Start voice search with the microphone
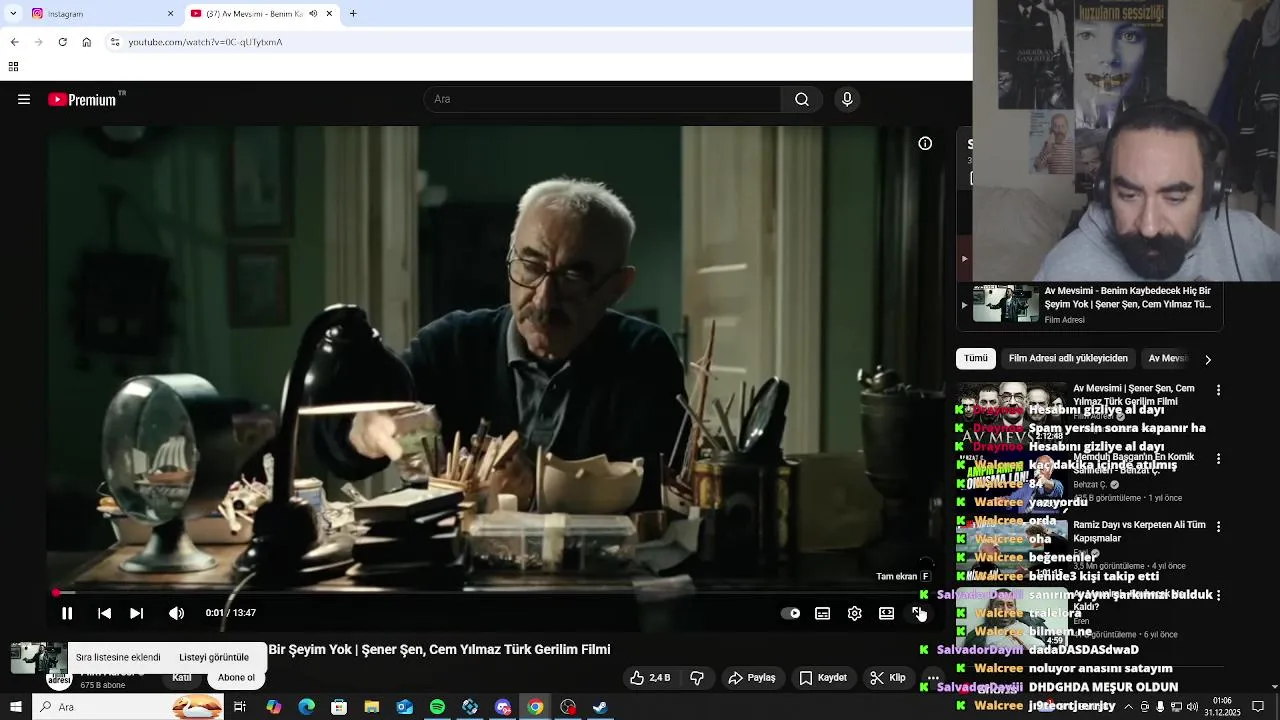Screen dimensions: 1280x720 click(x=847, y=99)
